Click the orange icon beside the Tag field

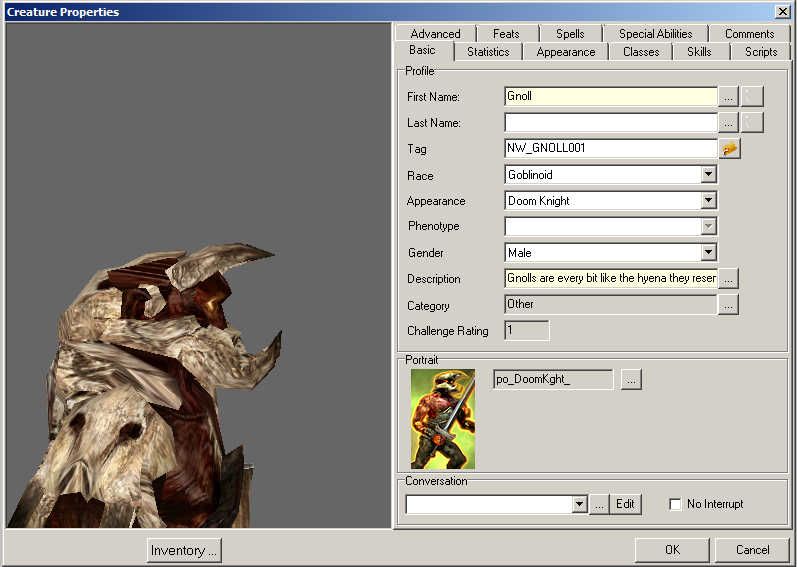tap(730, 148)
